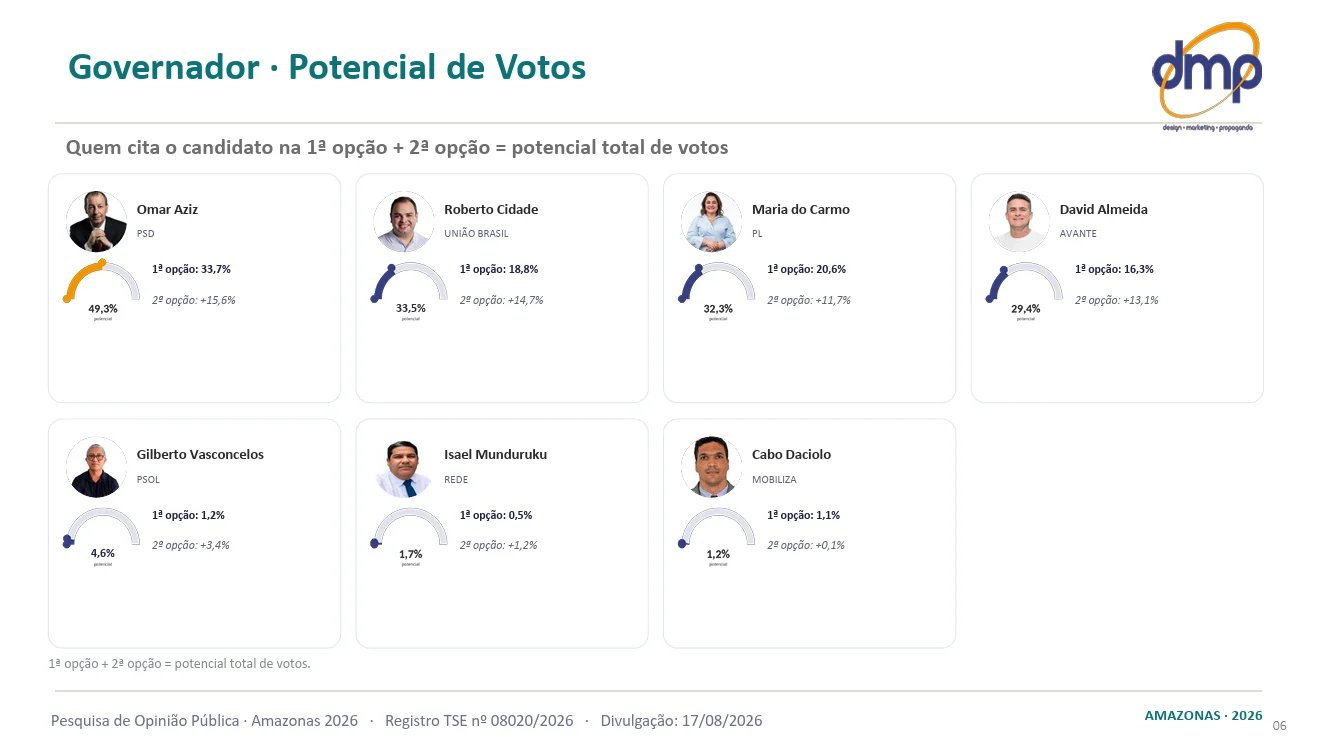
Task: Select Gilberto Vasconcelos's portrait photo
Action: (97, 467)
